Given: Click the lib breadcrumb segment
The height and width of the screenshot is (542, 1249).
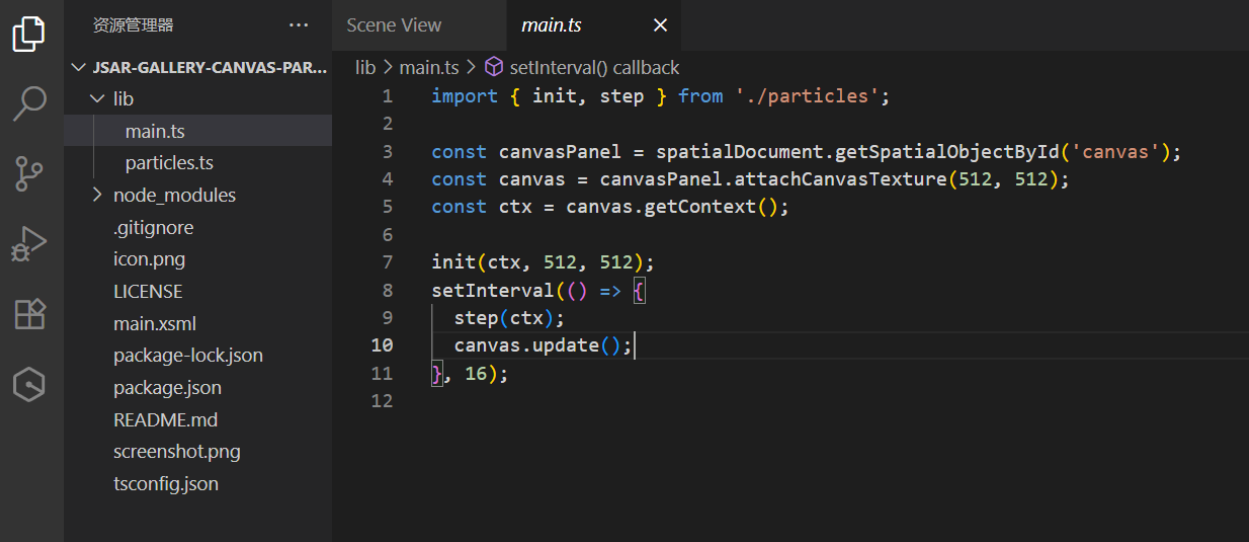Looking at the screenshot, I should [x=365, y=67].
